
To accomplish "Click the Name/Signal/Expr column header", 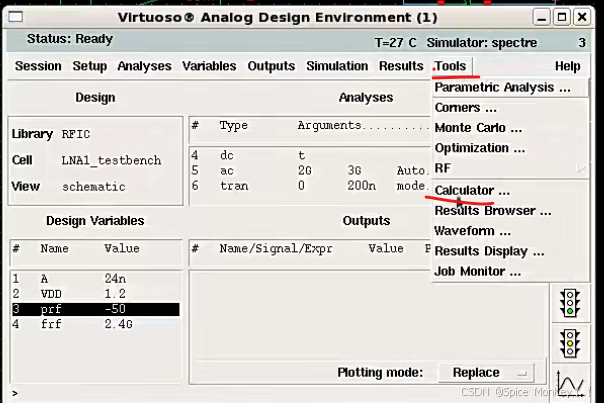I will point(276,249).
